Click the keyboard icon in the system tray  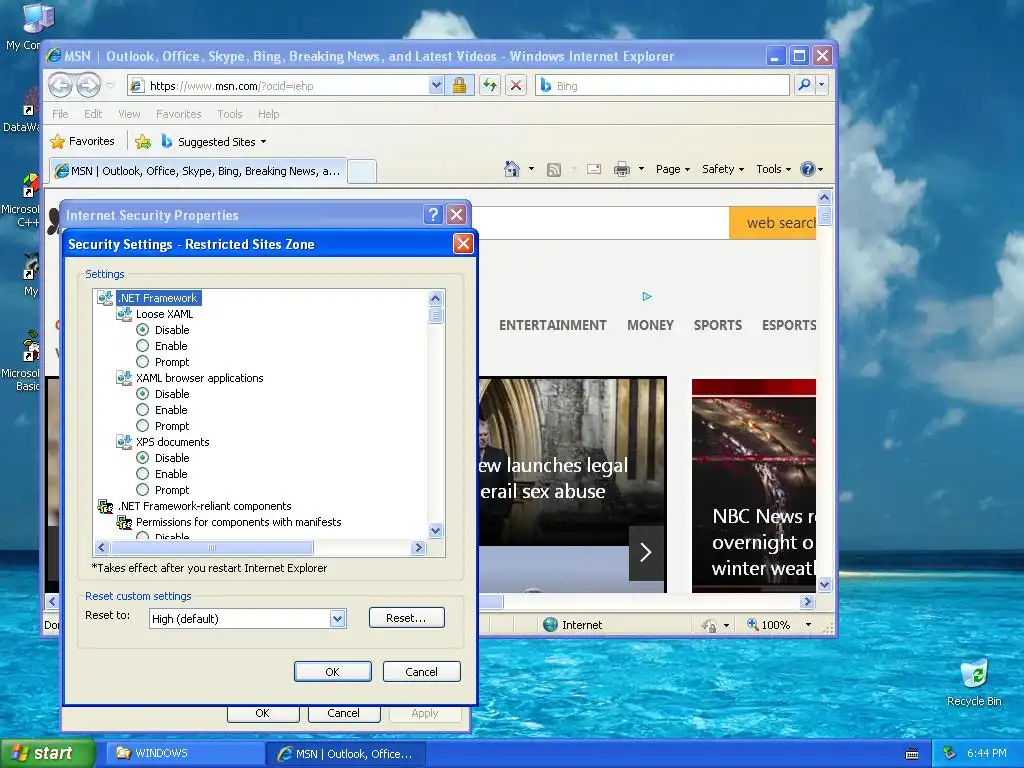[x=912, y=754]
